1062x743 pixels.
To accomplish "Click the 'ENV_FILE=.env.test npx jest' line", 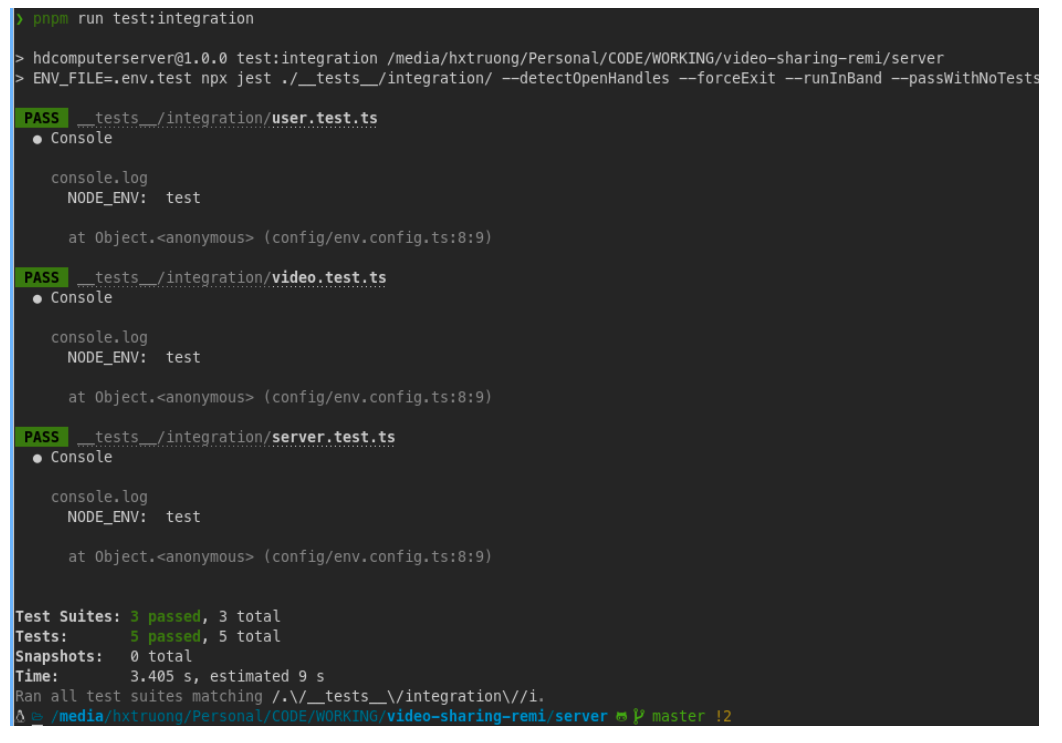I will (527, 79).
